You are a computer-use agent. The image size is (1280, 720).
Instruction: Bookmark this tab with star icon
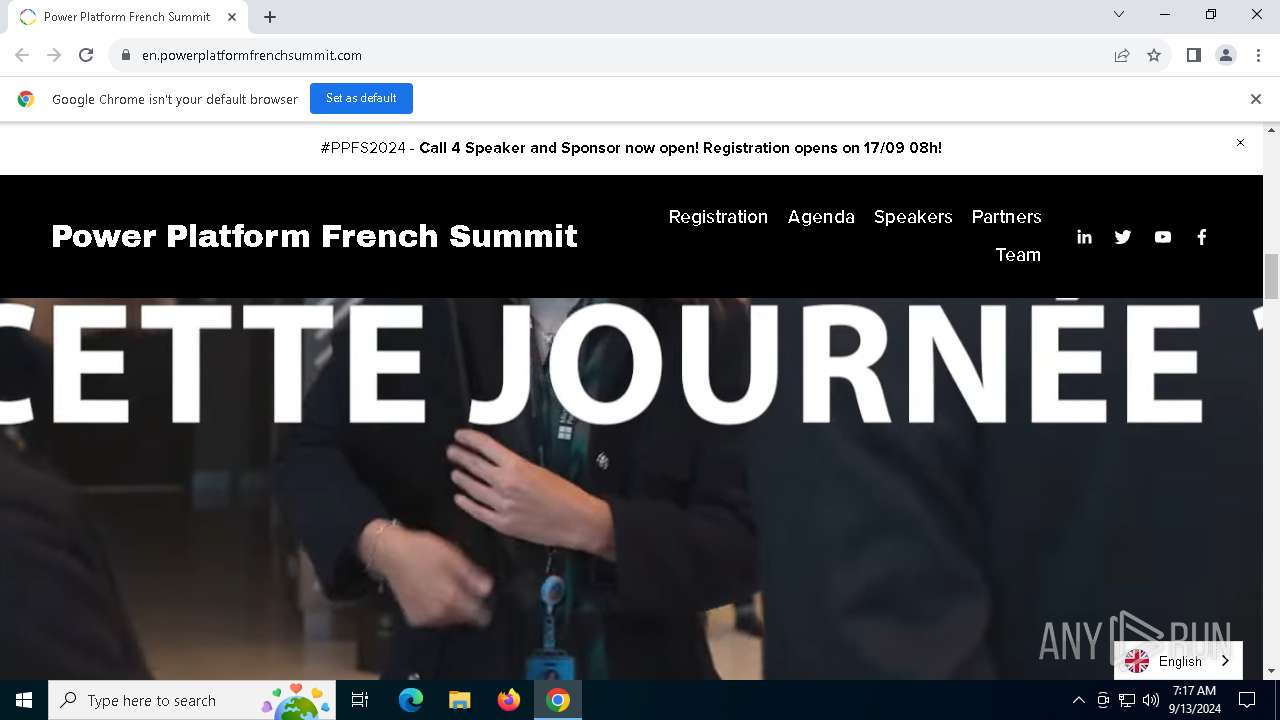(1154, 55)
